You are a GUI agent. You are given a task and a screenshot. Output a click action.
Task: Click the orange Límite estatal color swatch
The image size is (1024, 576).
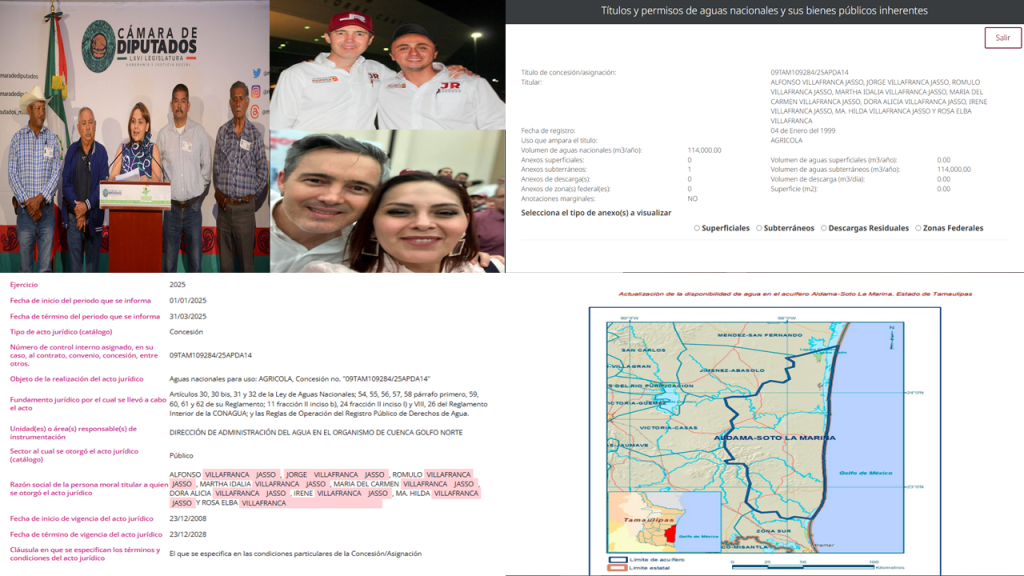(618, 568)
